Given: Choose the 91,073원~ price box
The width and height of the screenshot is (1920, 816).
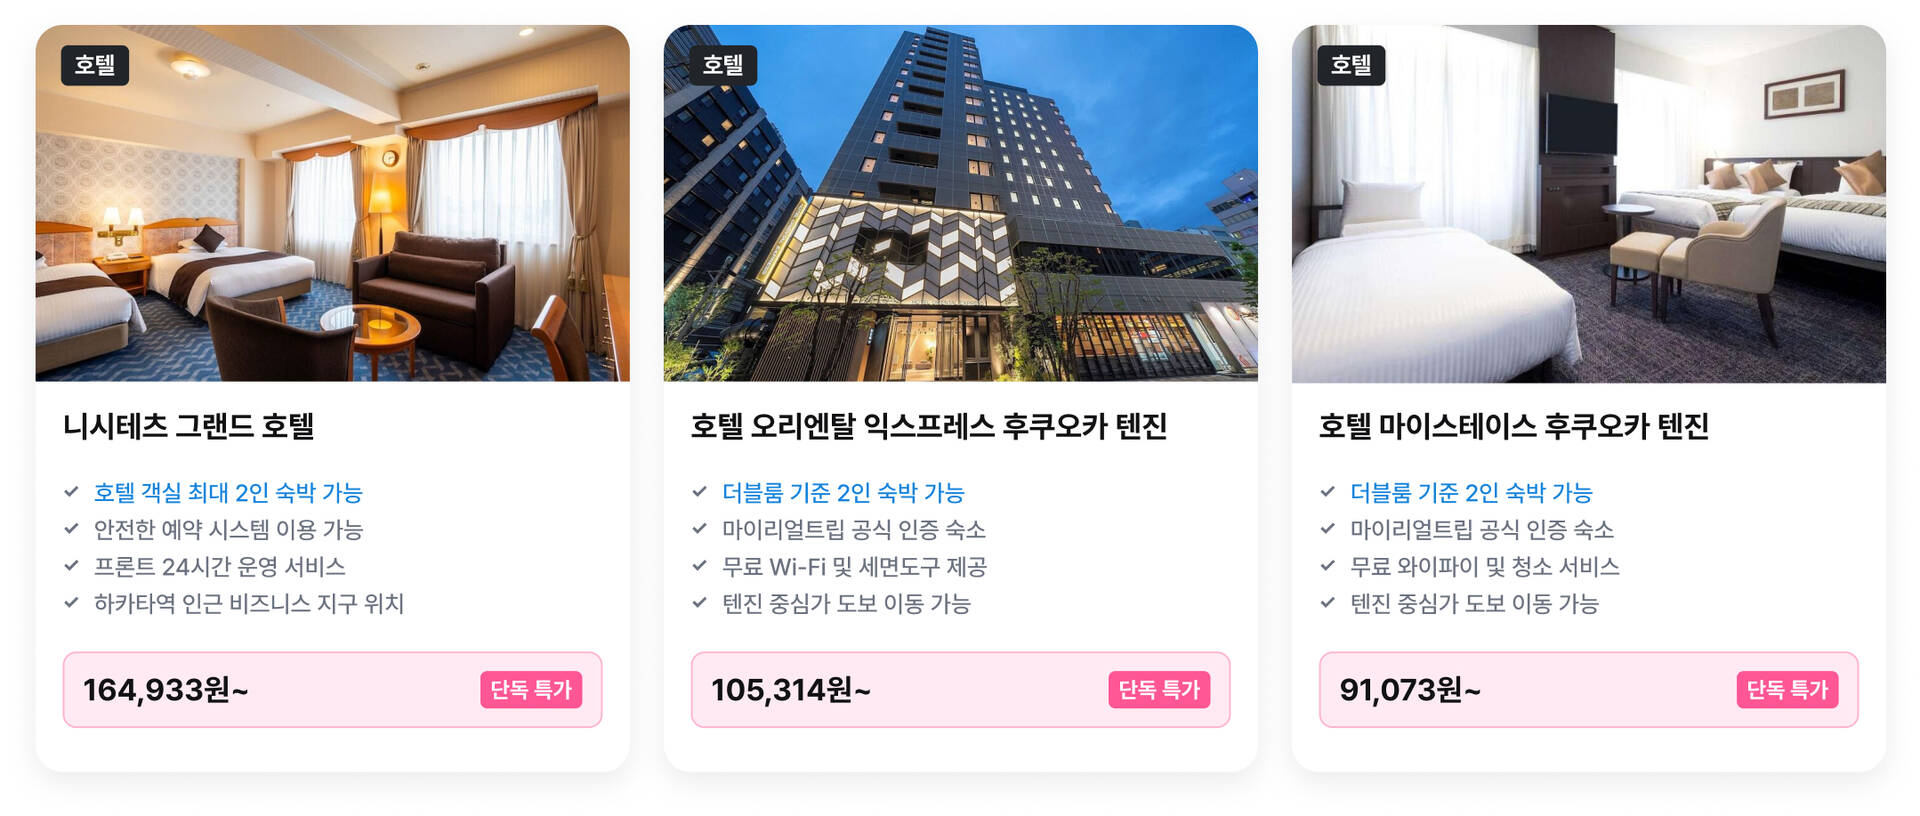Looking at the screenshot, I should tap(1588, 690).
